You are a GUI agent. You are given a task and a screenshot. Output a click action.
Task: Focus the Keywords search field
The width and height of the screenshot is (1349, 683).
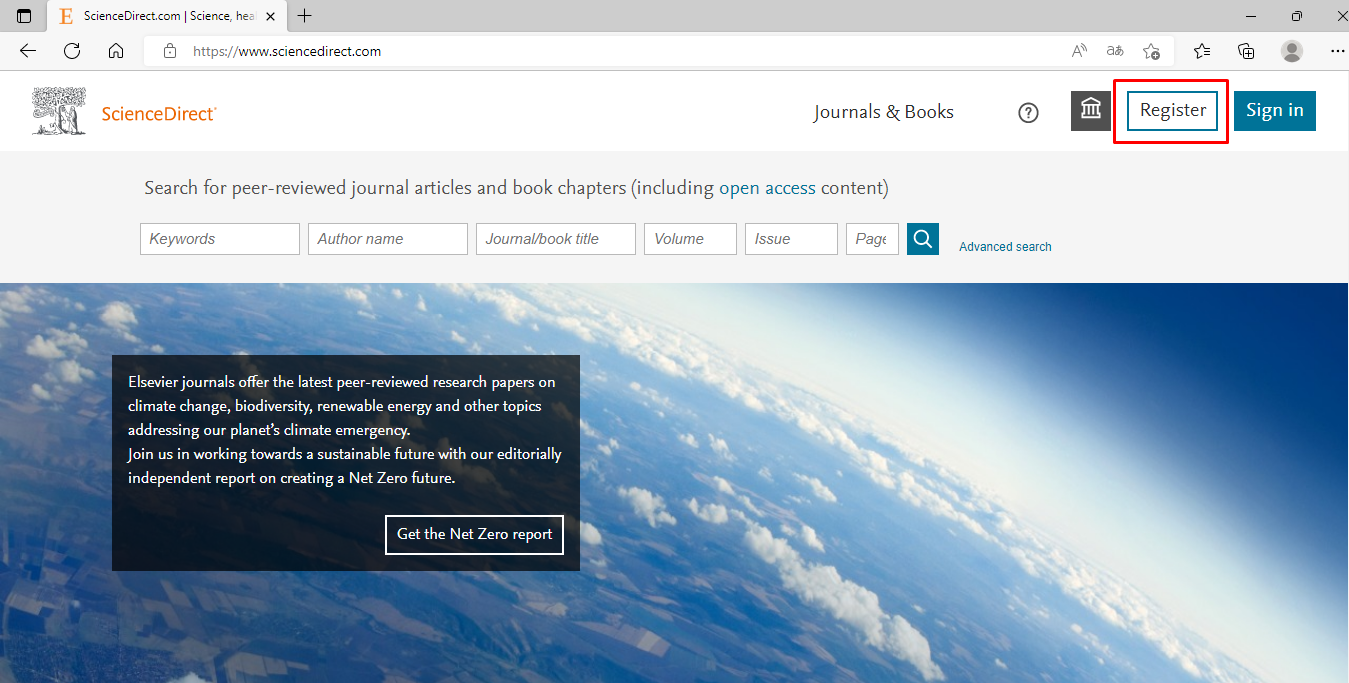[x=220, y=239]
